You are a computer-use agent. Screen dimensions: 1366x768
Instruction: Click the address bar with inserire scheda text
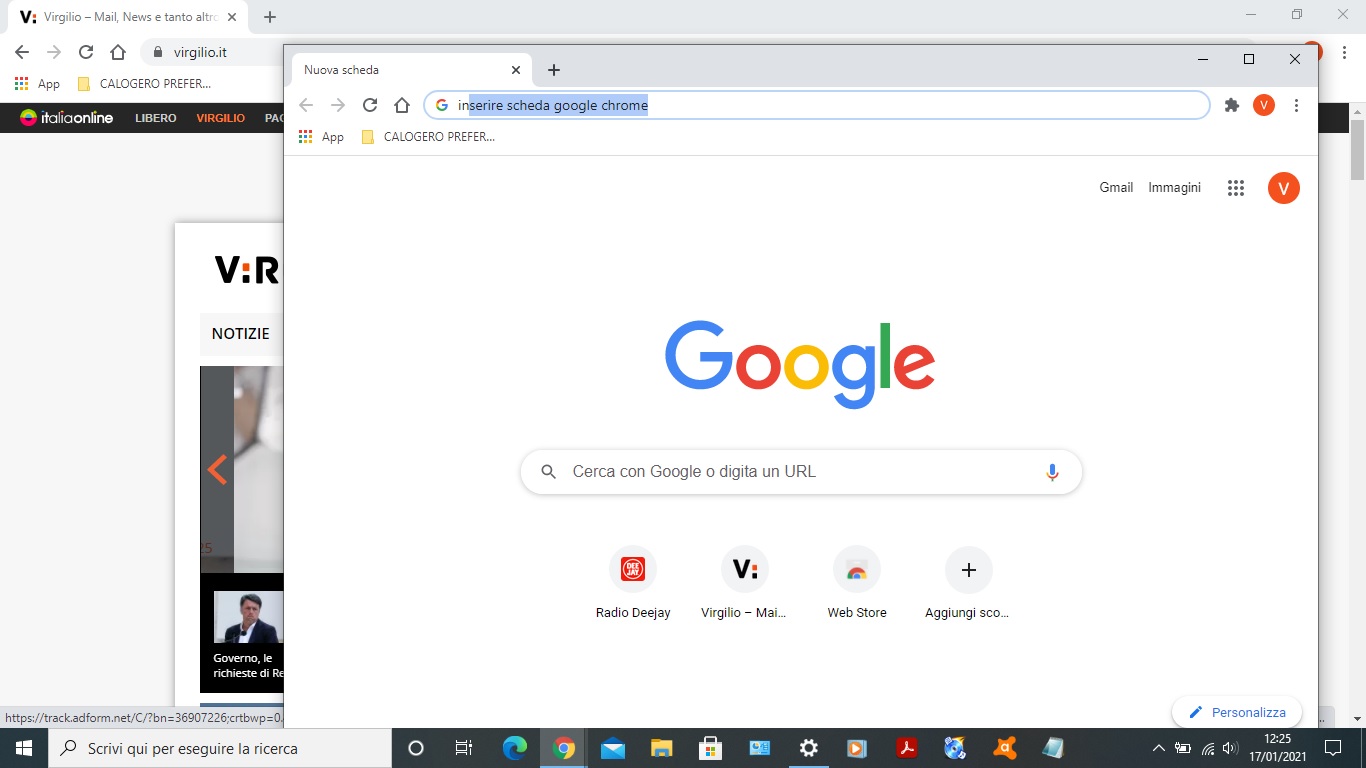point(817,105)
